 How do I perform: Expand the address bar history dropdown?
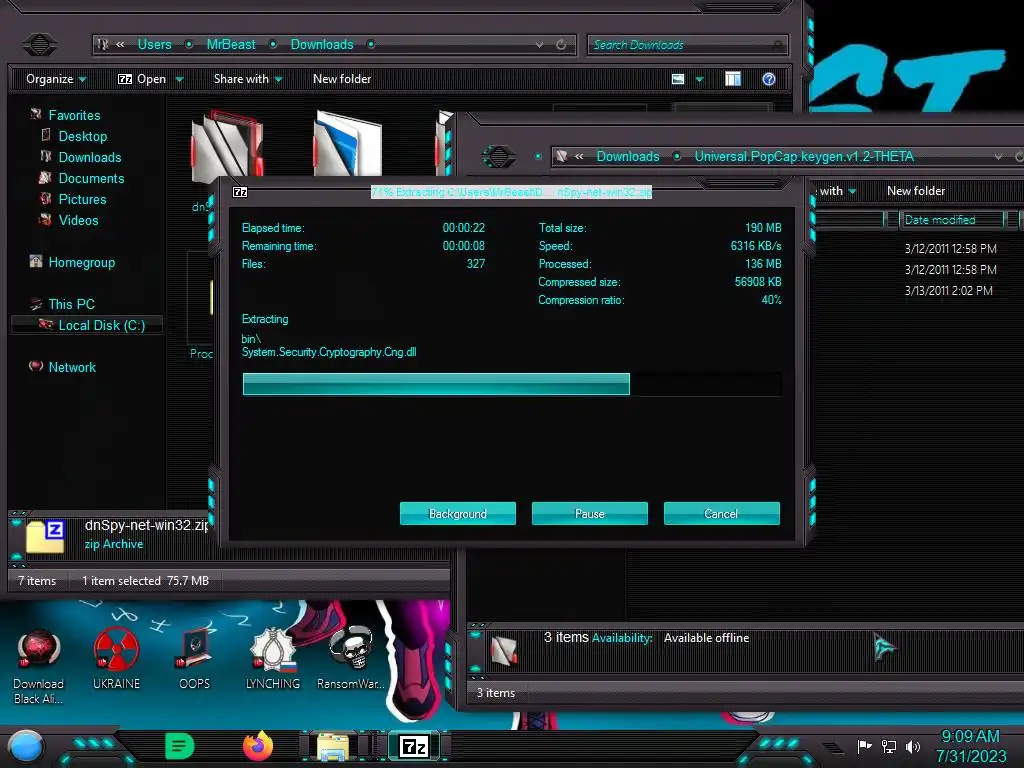(x=539, y=45)
